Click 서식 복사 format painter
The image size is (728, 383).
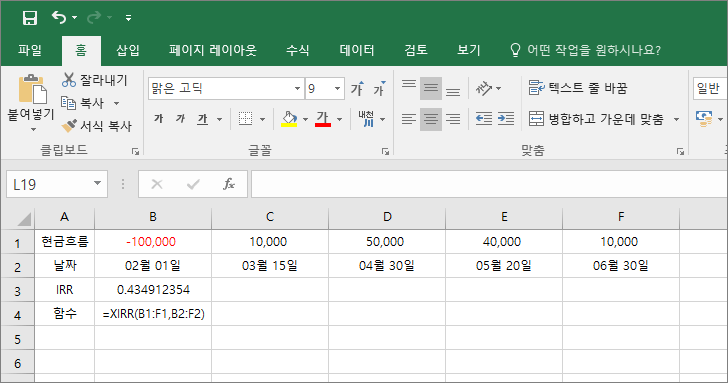click(97, 125)
